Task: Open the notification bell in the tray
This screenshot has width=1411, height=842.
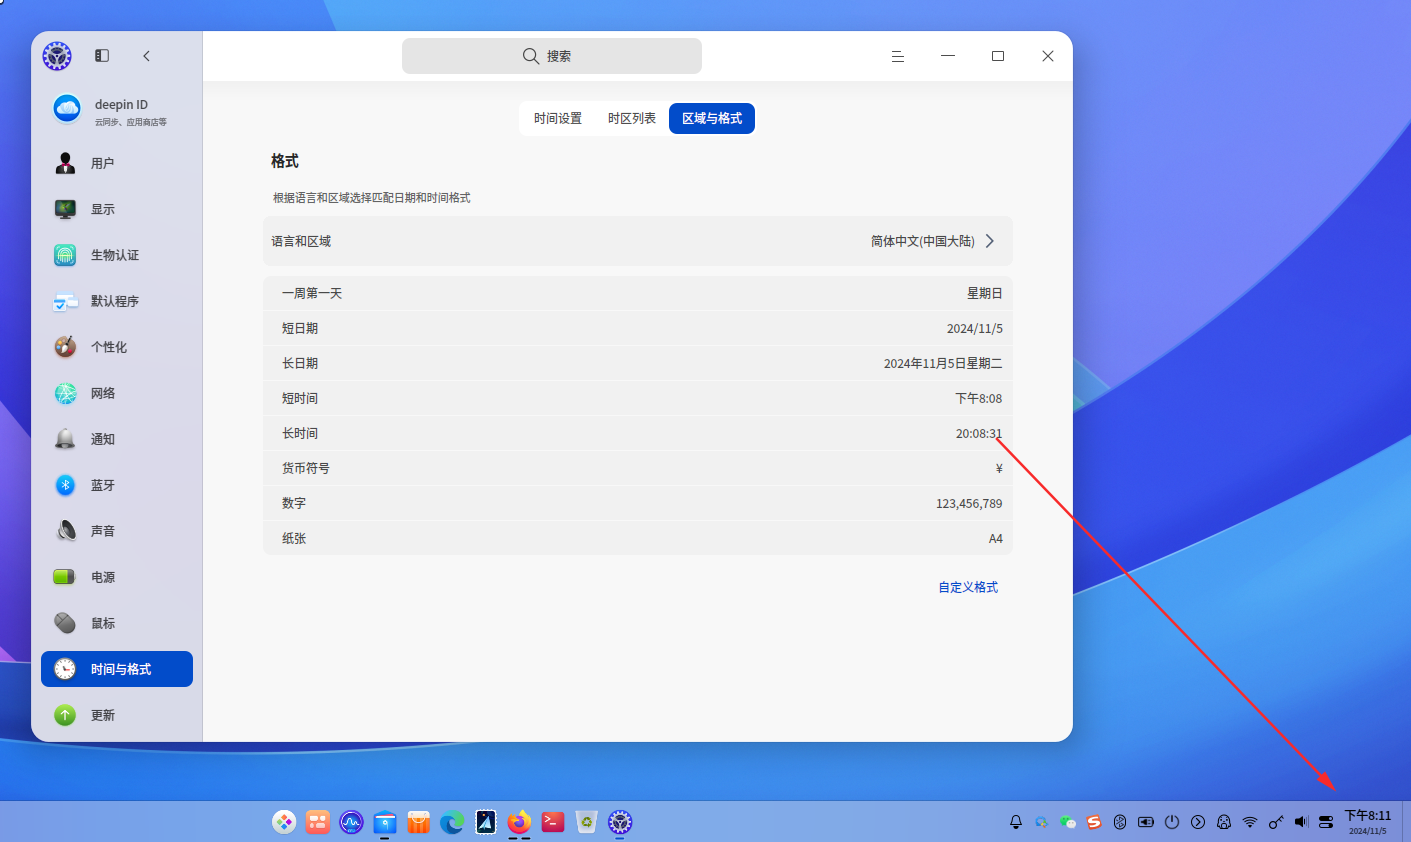Action: pos(1016,822)
